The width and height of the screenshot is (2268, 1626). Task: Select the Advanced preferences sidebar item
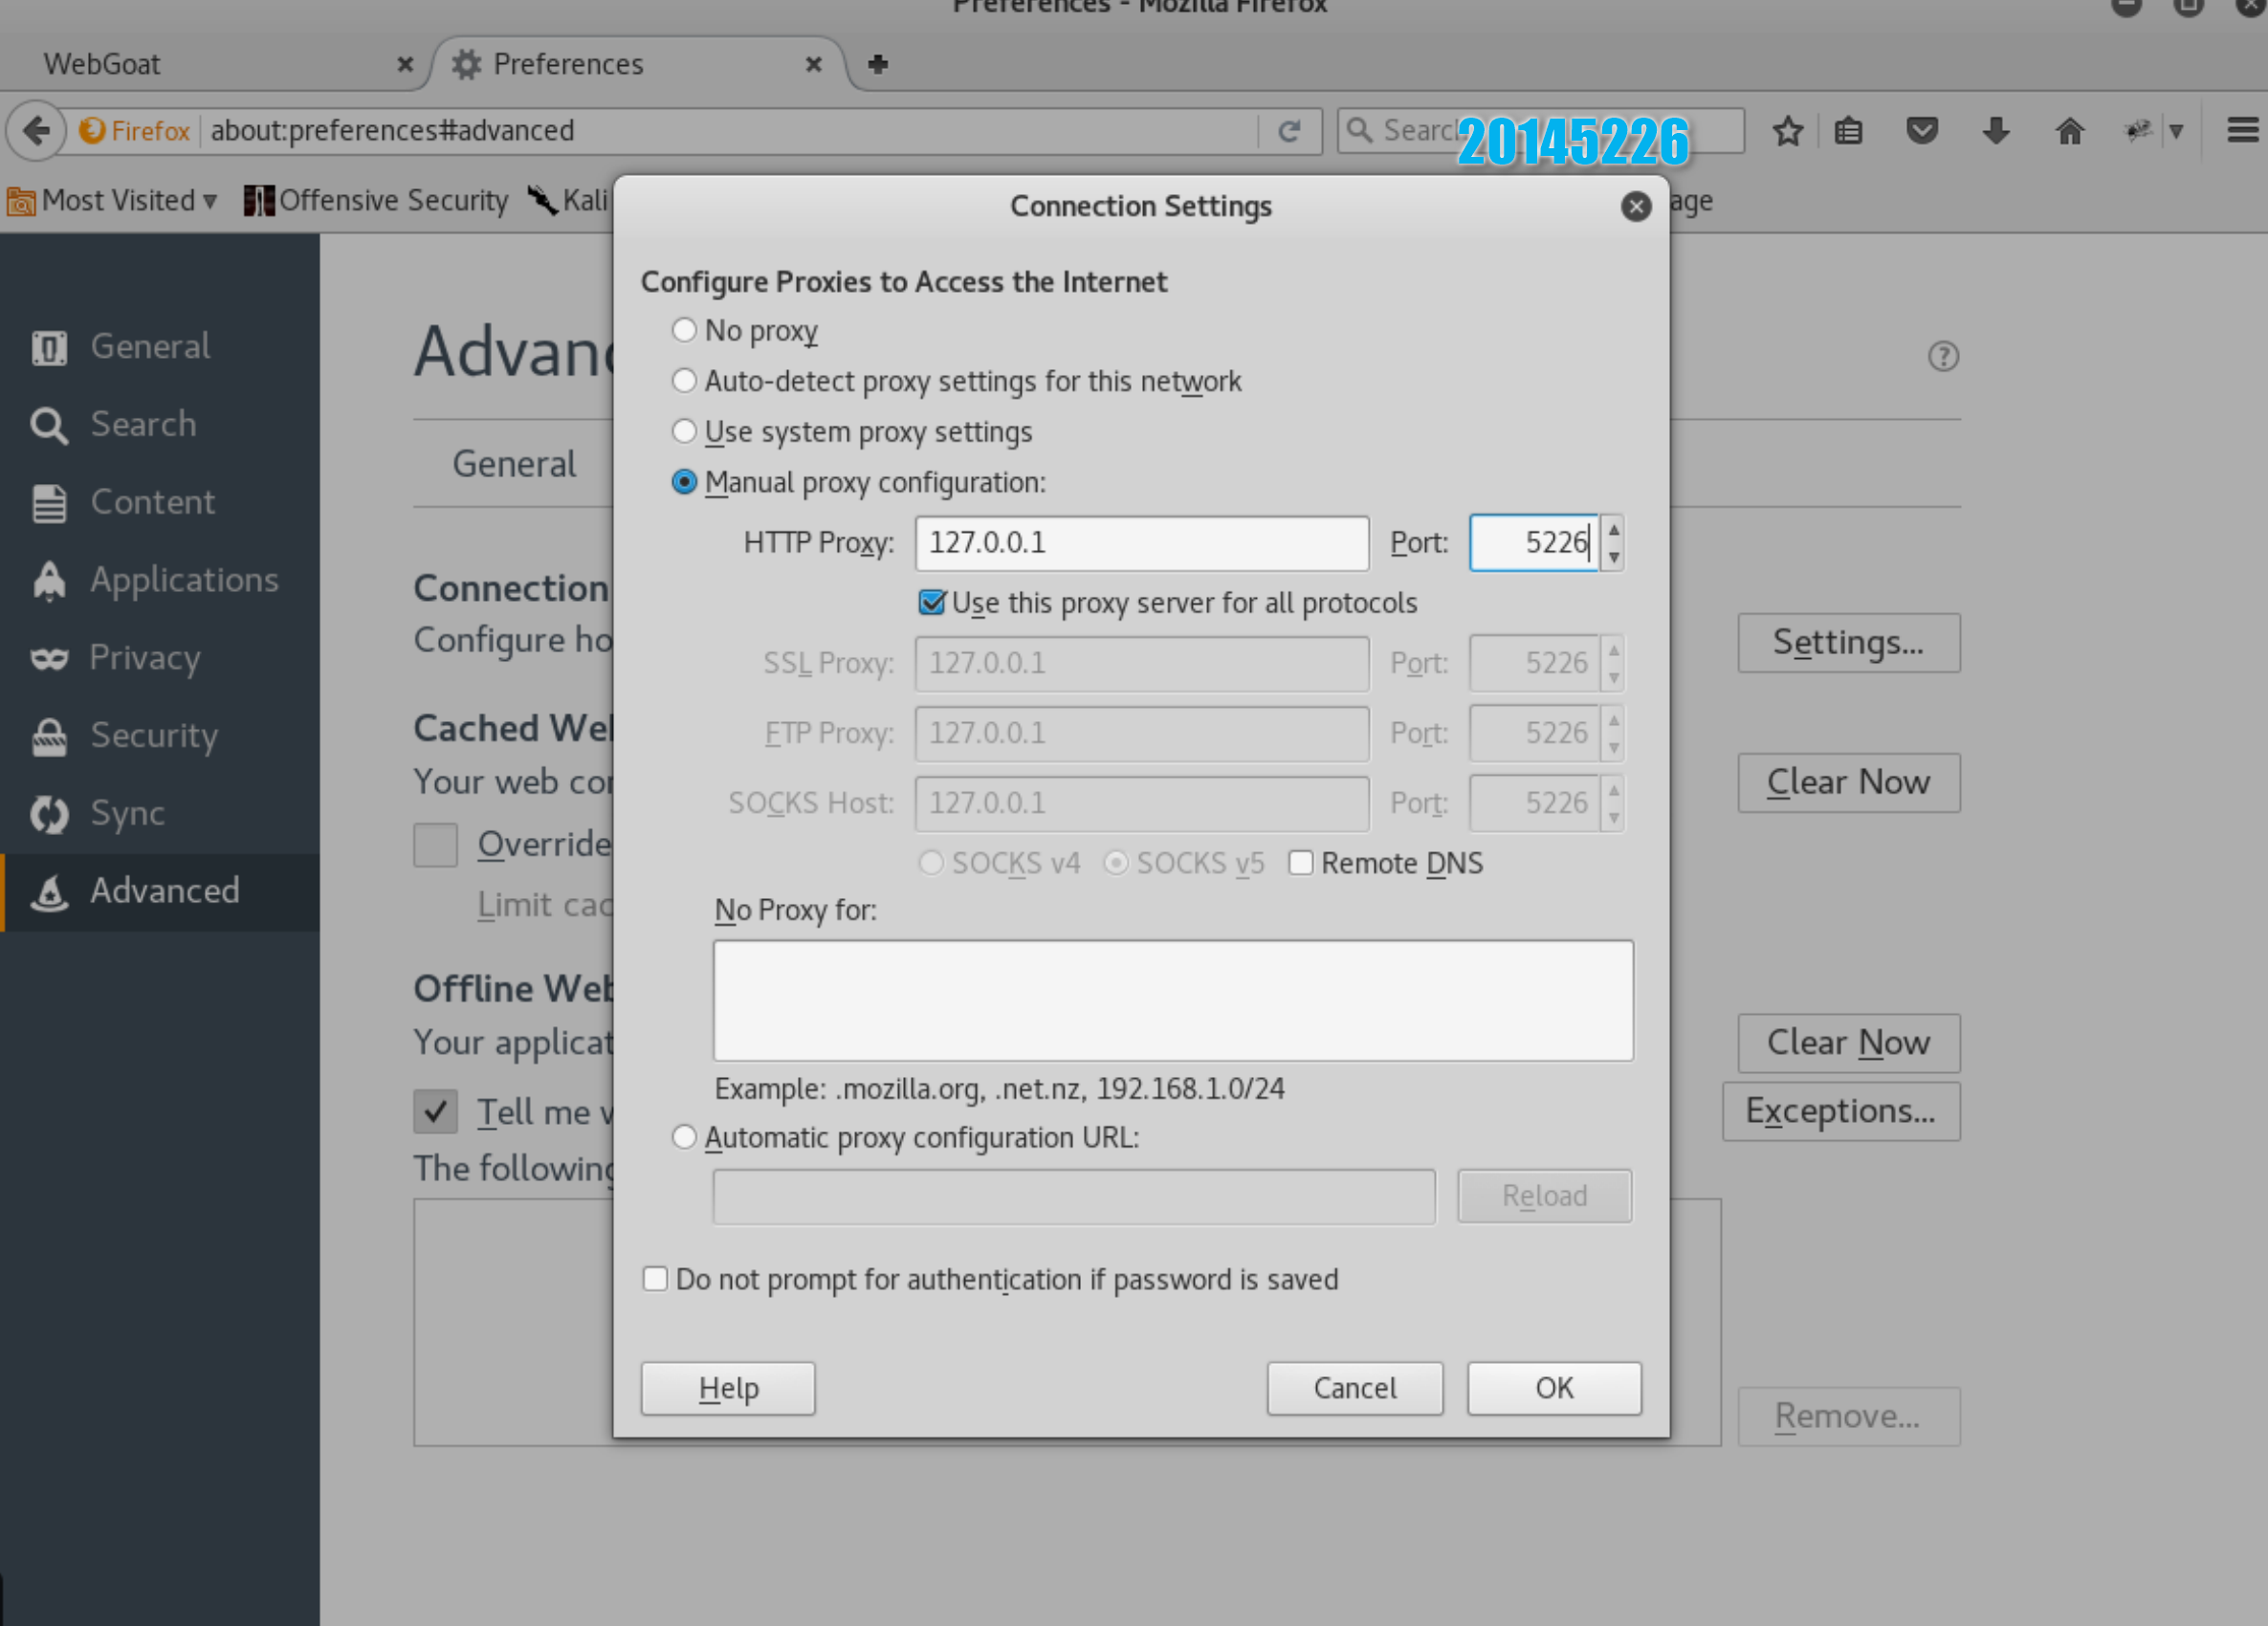(x=160, y=892)
